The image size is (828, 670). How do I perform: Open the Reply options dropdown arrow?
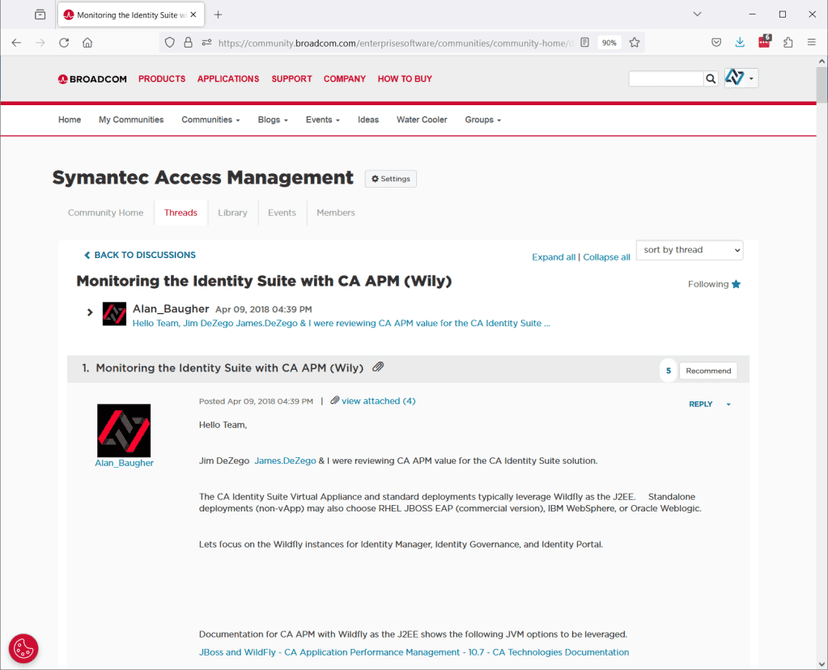pos(728,404)
